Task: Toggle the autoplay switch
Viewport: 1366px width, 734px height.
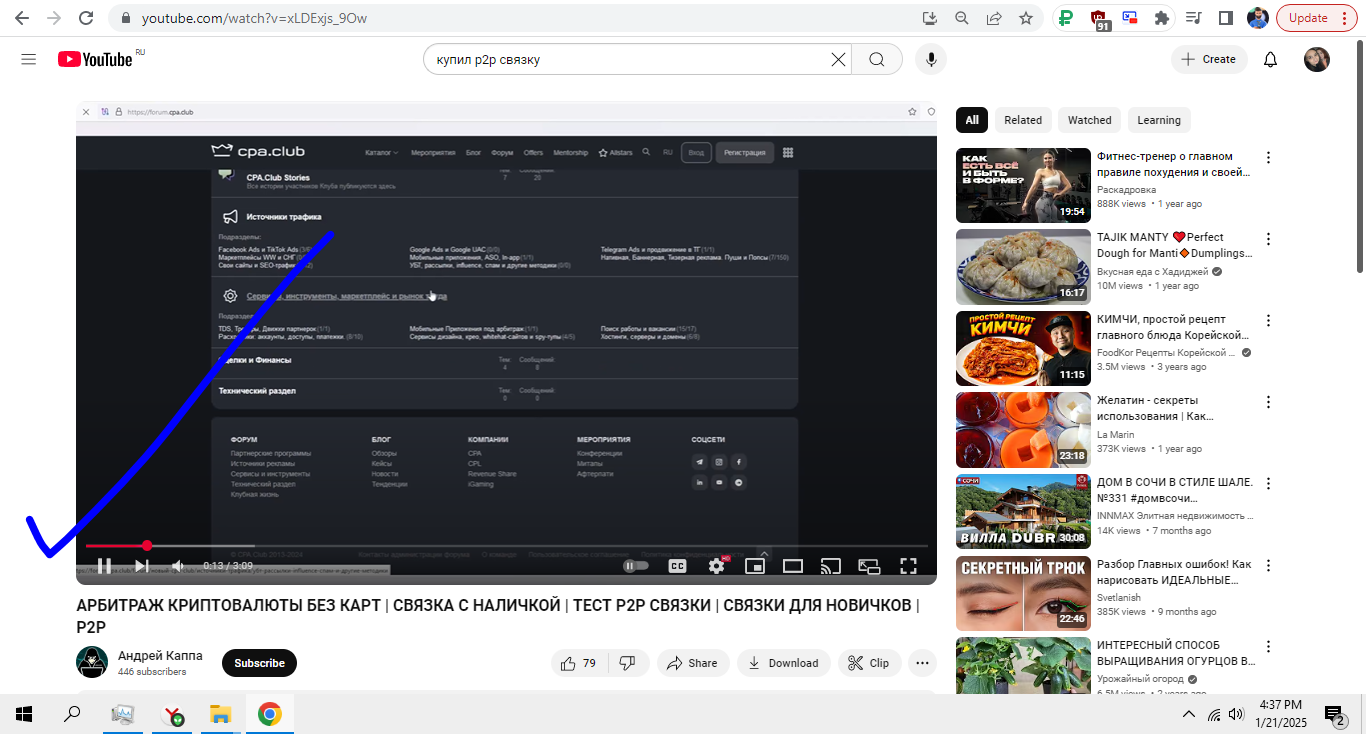Action: tap(636, 566)
